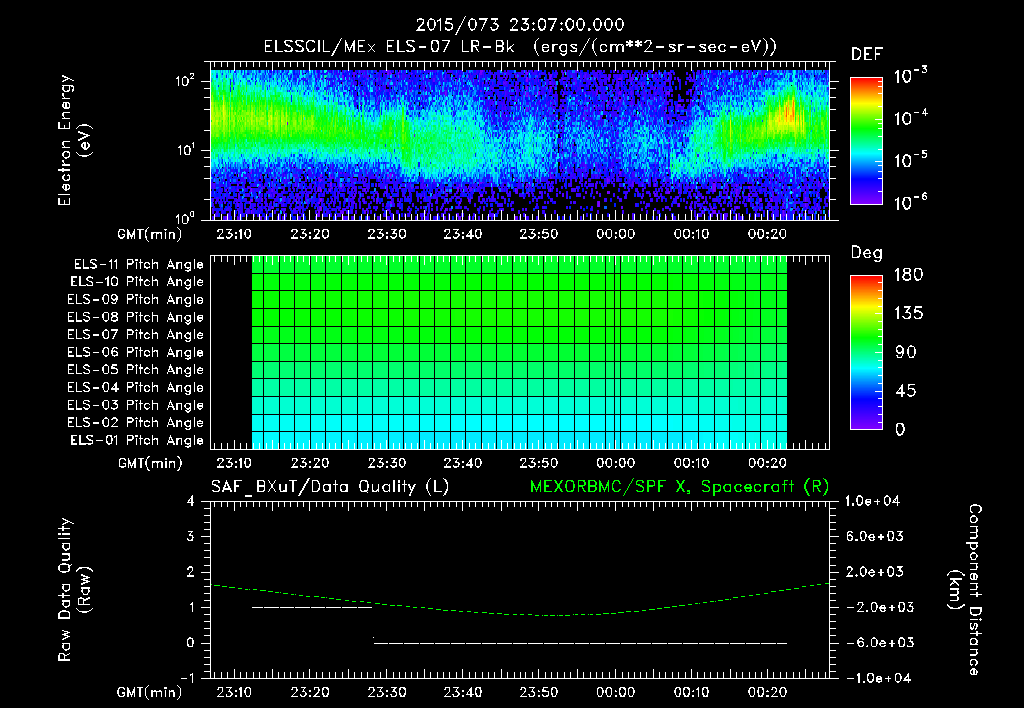The height and width of the screenshot is (708, 1024).
Task: Click the ELS-01 Pitch Angle row label
Action: click(x=137, y=440)
